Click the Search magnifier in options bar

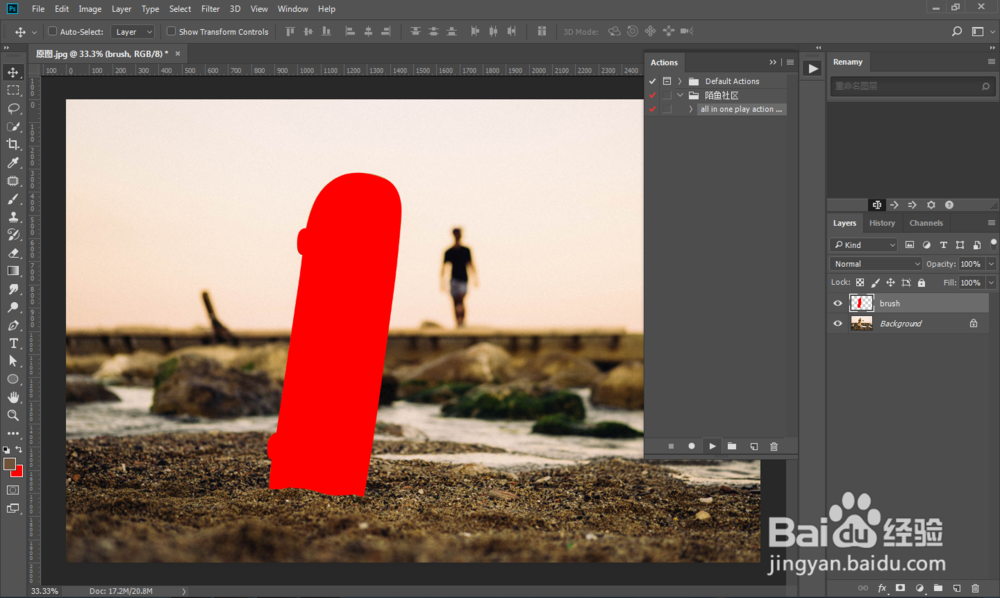tap(957, 31)
